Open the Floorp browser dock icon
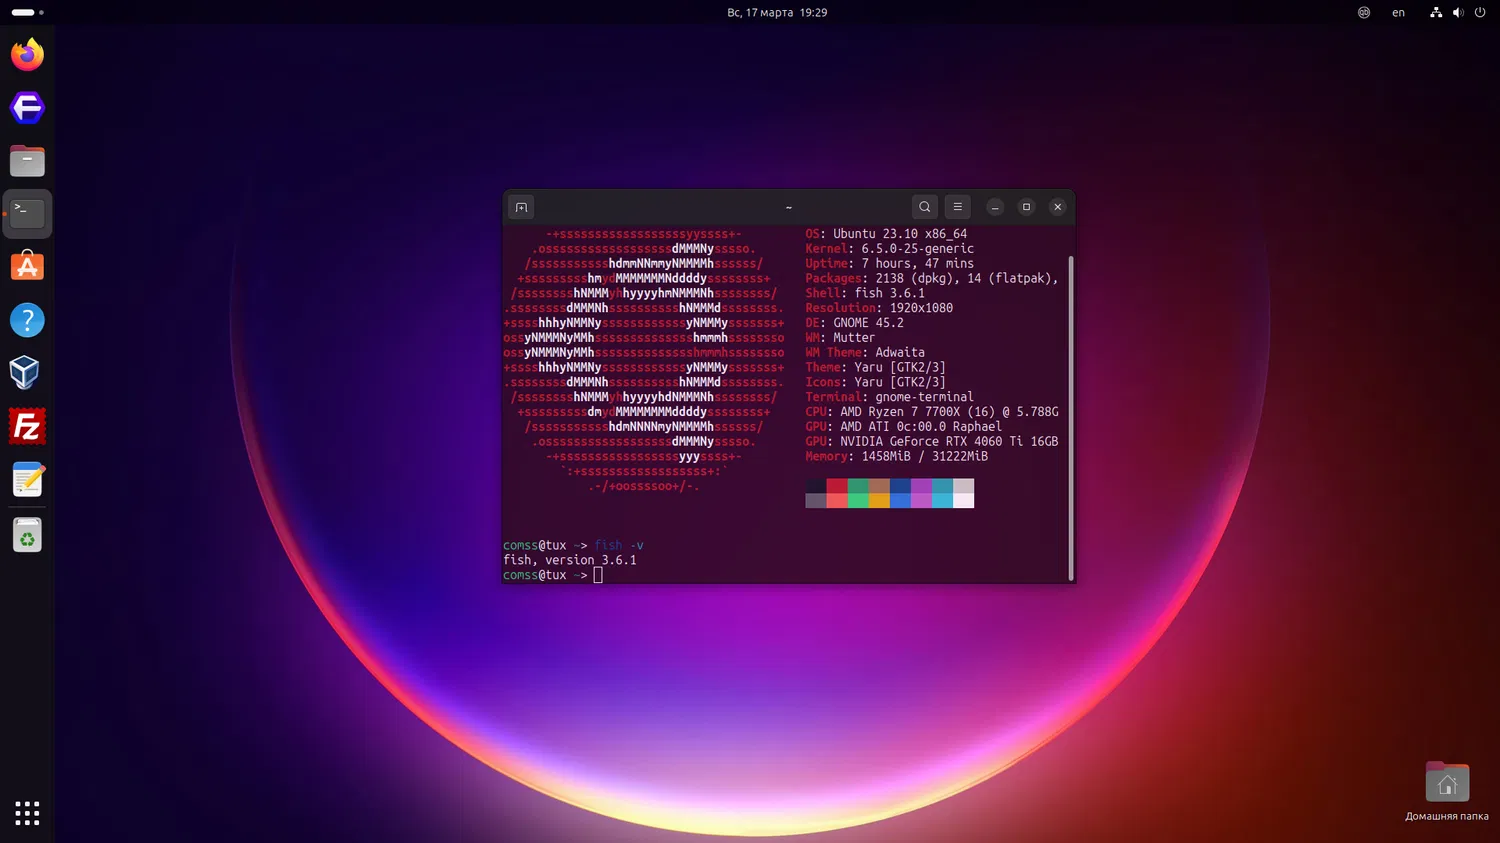Image resolution: width=1500 pixels, height=843 pixels. (x=27, y=107)
